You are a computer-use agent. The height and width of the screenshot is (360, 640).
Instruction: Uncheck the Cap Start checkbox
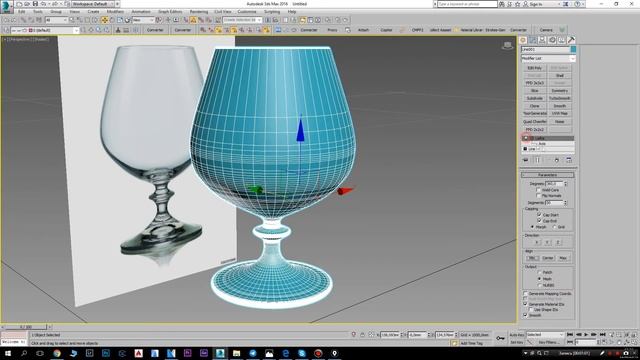(539, 215)
